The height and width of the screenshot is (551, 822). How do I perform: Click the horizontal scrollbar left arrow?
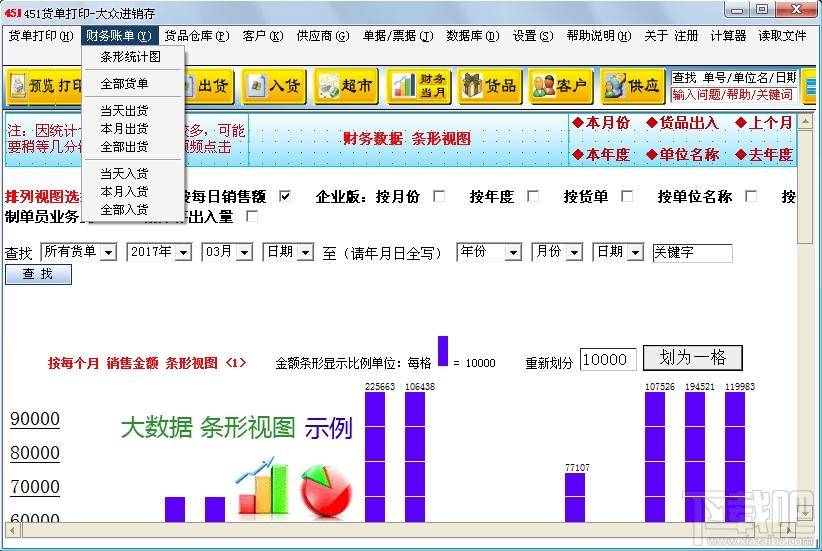pos(13,531)
